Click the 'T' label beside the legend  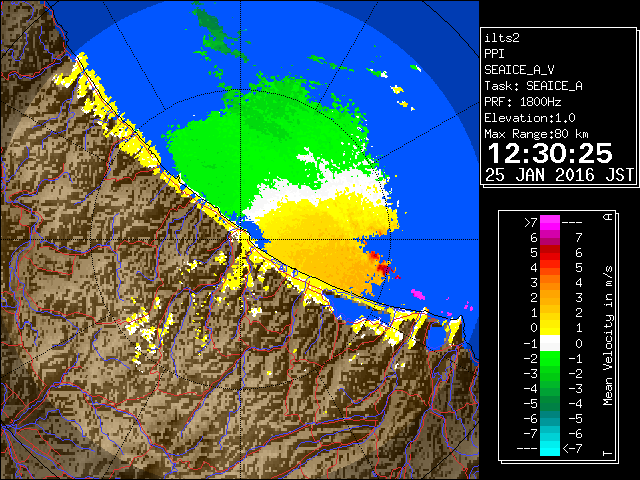click(x=608, y=453)
